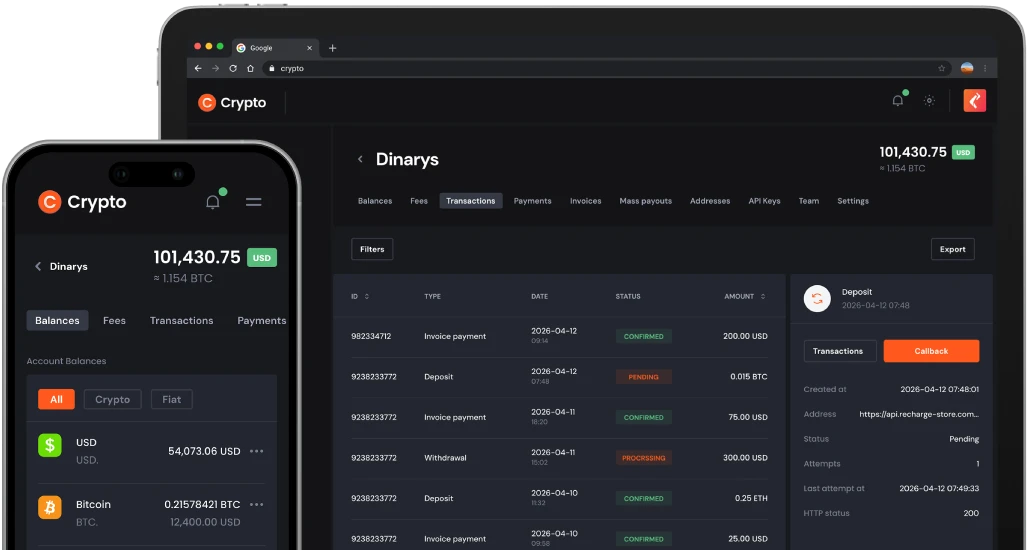
Task: Select the Fiat balance filter
Action: point(172,399)
